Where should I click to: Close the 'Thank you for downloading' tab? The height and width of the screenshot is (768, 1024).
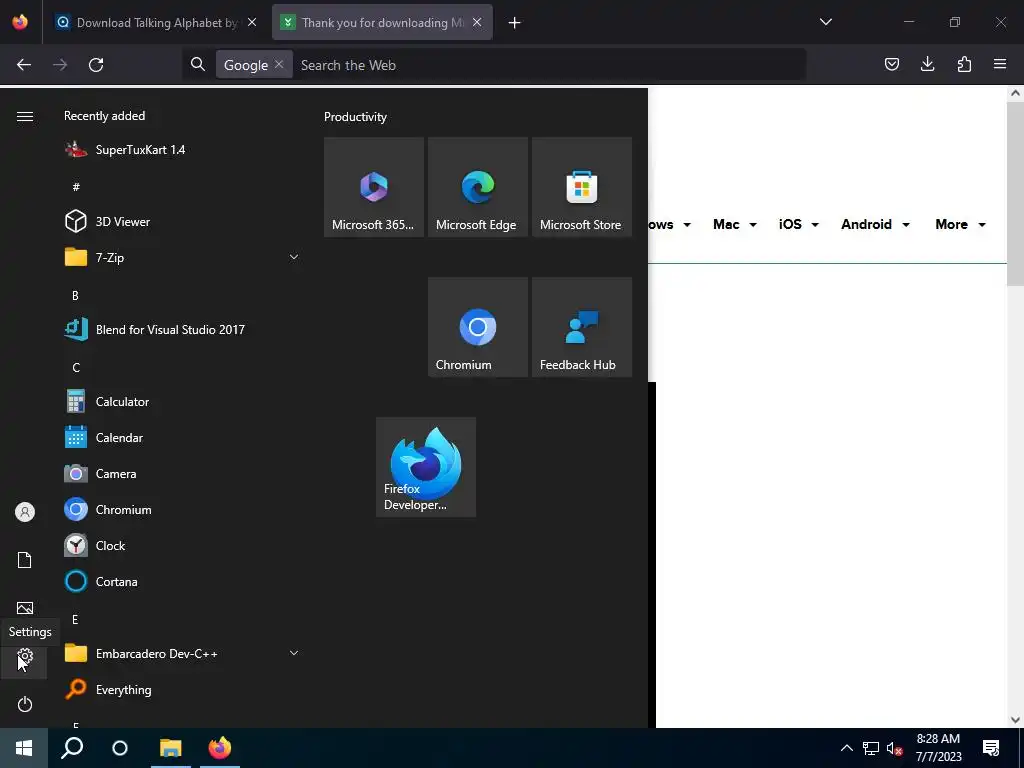pos(477,22)
